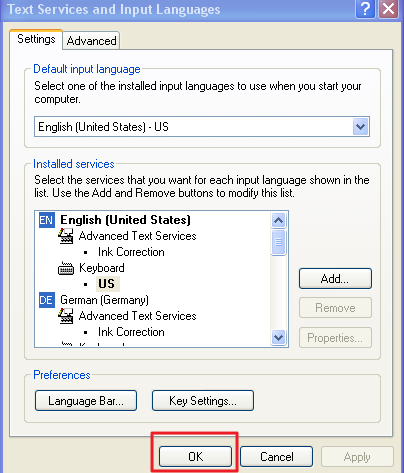Click the Add... button
Viewport: 404px width, 473px height.
[x=335, y=279]
